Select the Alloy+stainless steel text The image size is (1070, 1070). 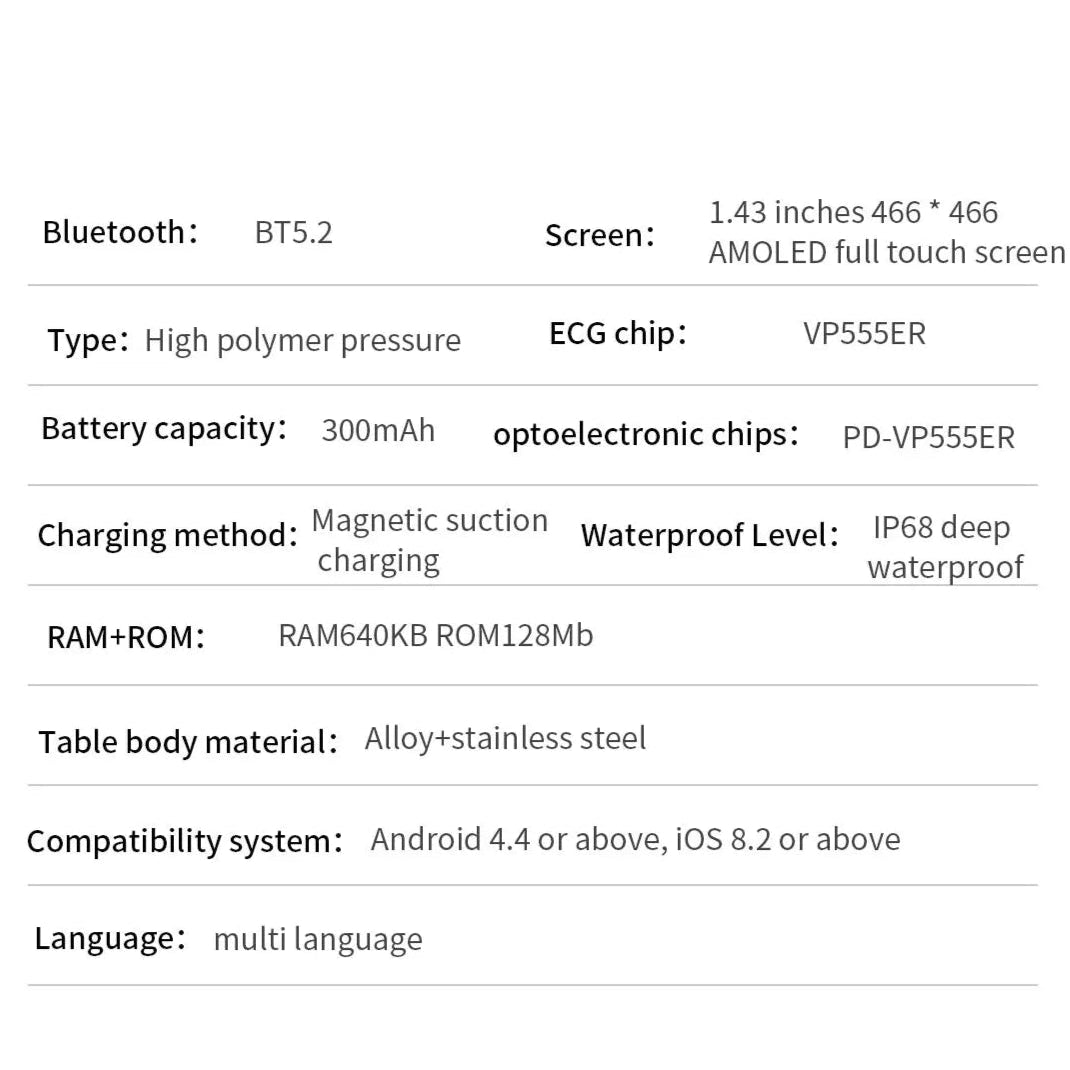point(506,738)
